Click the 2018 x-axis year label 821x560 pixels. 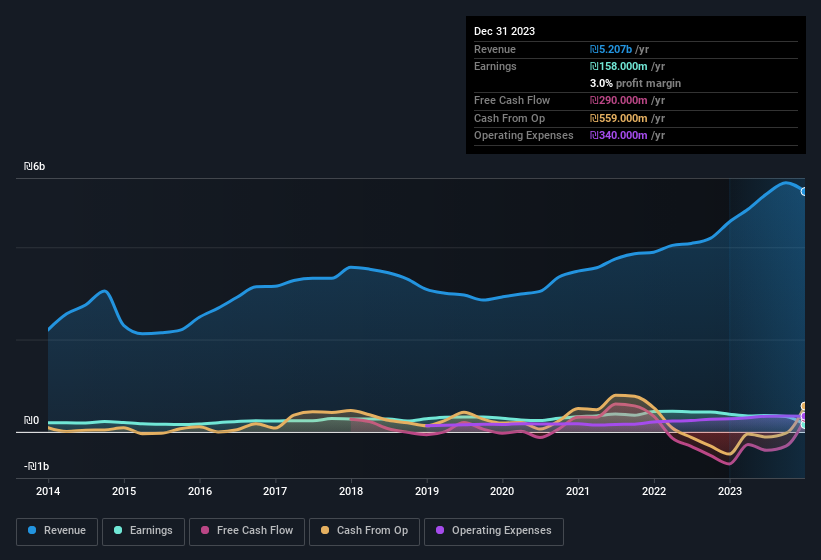click(x=351, y=491)
